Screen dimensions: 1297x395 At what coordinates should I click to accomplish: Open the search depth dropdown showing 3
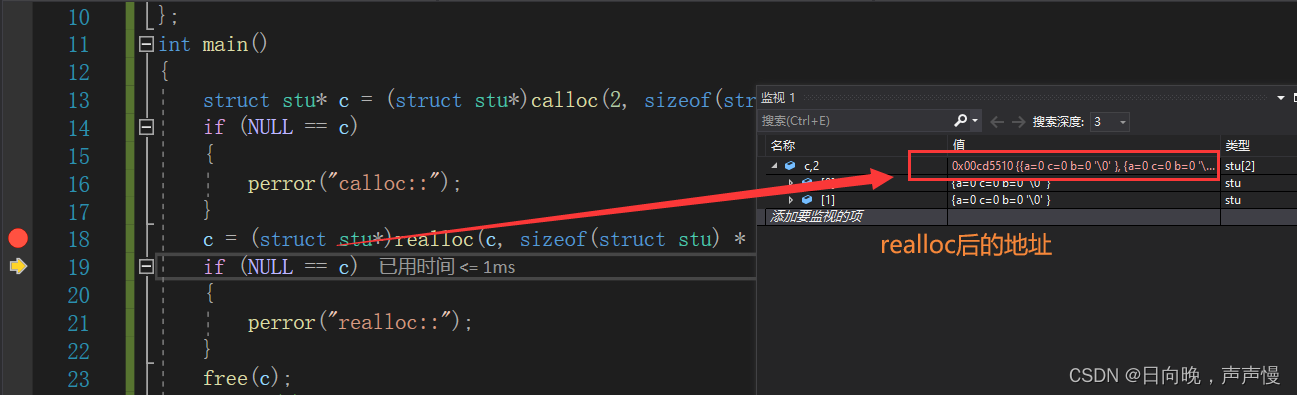(1110, 121)
